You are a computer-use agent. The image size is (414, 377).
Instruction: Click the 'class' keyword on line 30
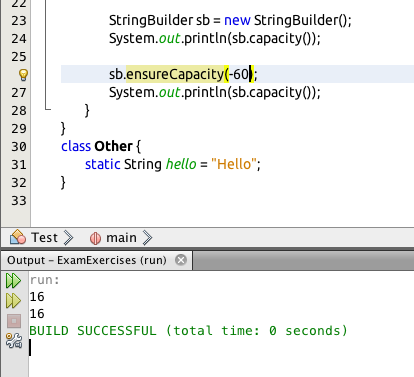[76, 146]
